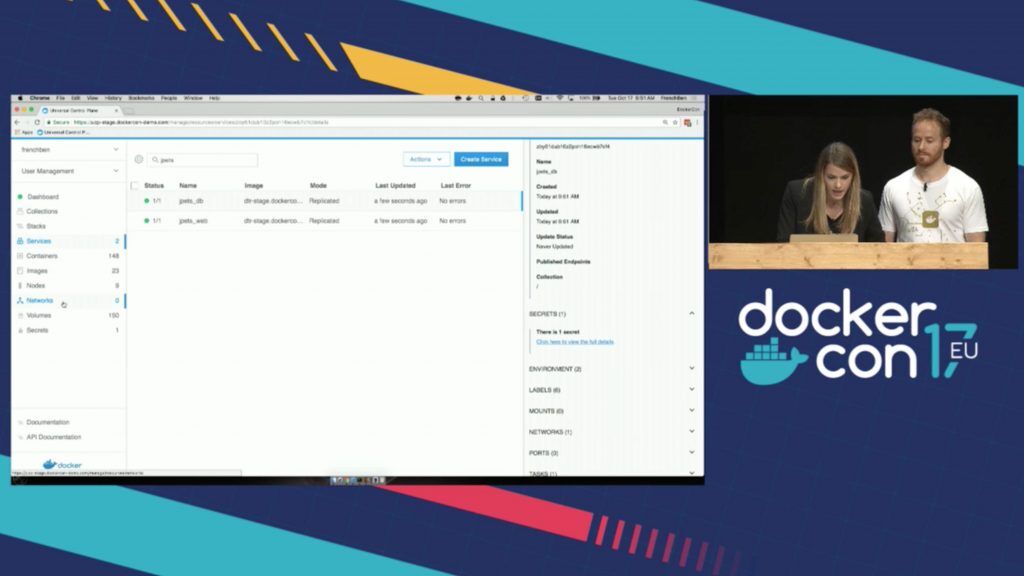Click the round icon beside the search box
The image size is (1024, 576).
click(x=138, y=159)
